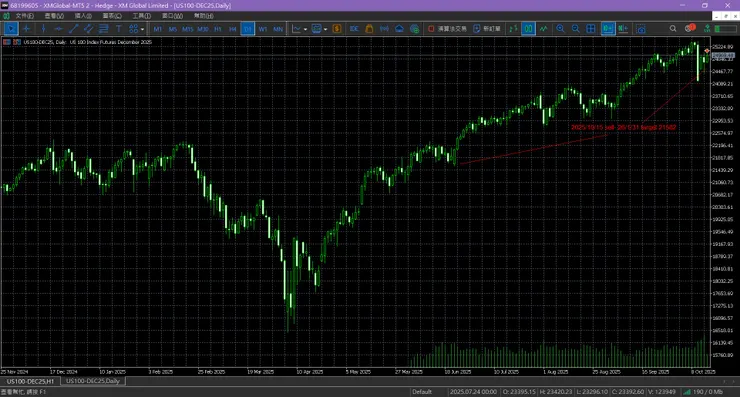
Task: Switch chart to MN monthly timeframe
Action: pyautogui.click(x=278, y=29)
